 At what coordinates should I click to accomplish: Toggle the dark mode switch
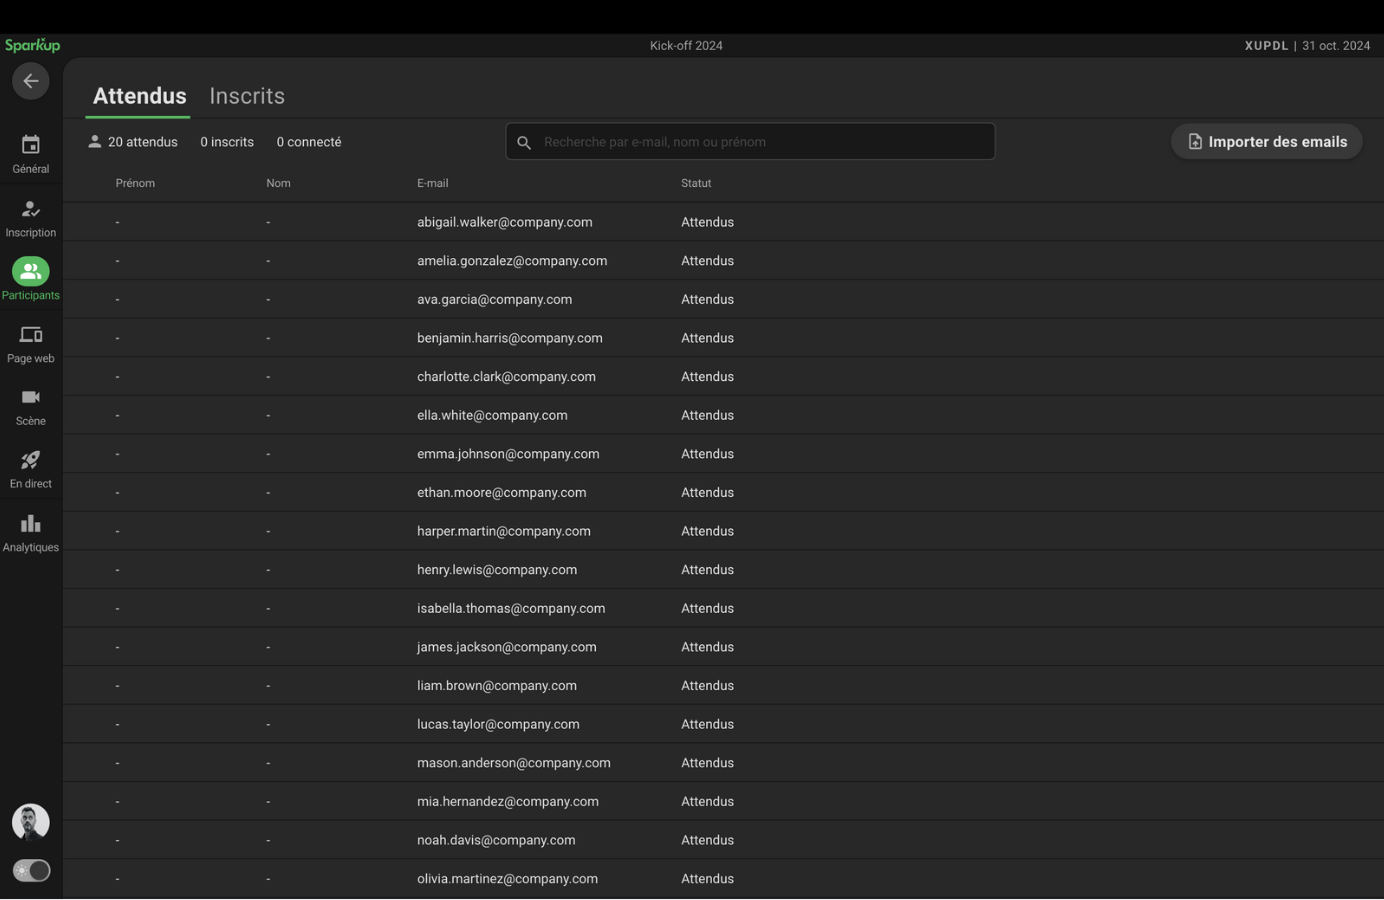coord(31,871)
